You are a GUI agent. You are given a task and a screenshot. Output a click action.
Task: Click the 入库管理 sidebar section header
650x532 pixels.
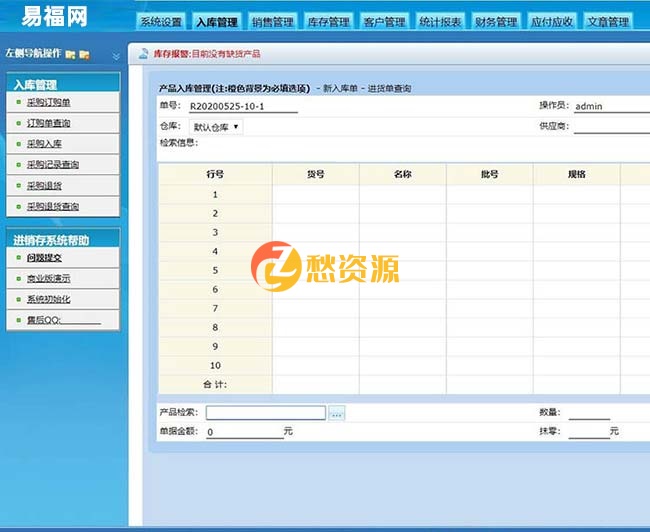click(x=63, y=83)
